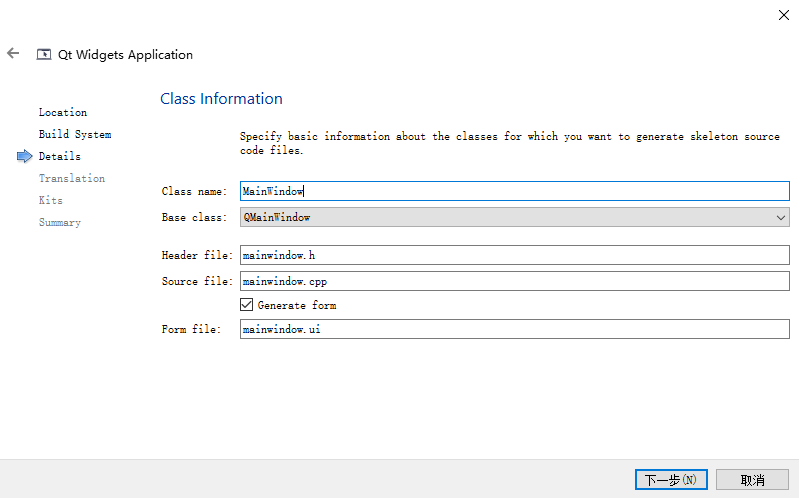Uncheck the Generate form checkbox

point(246,305)
